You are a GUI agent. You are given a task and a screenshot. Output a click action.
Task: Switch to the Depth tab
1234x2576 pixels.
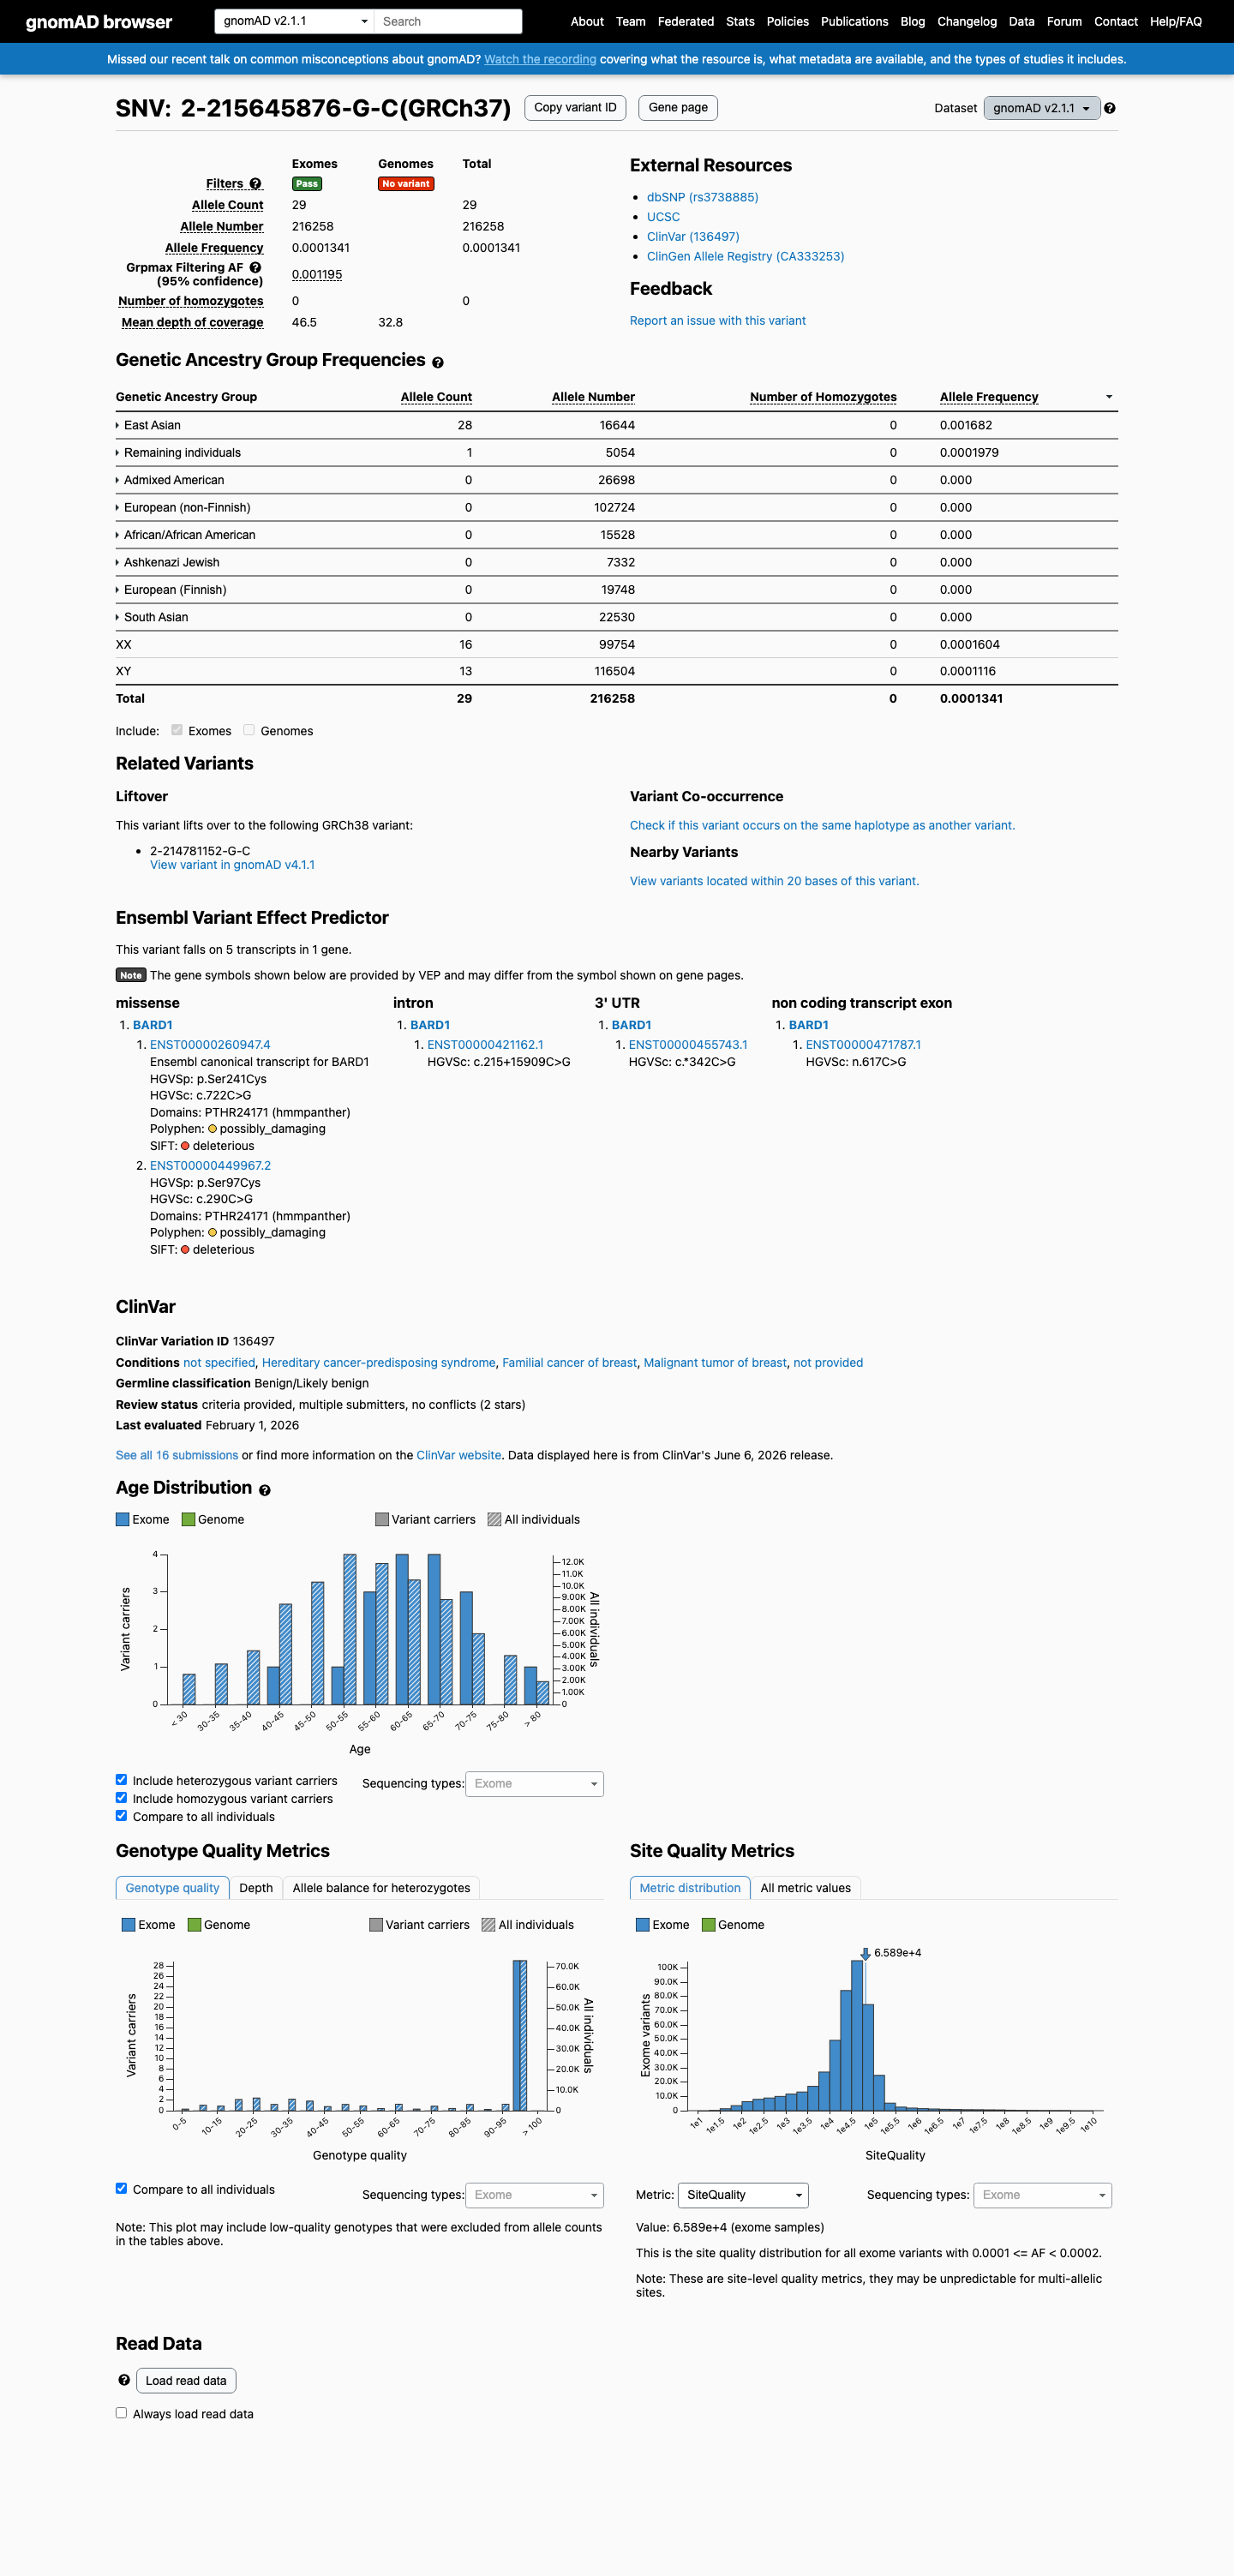[x=256, y=1888]
